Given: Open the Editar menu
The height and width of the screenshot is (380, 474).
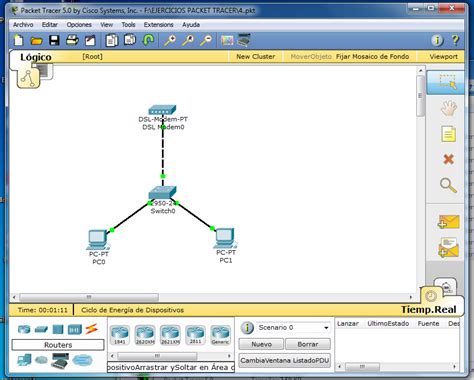Looking at the screenshot, I should click(x=50, y=25).
